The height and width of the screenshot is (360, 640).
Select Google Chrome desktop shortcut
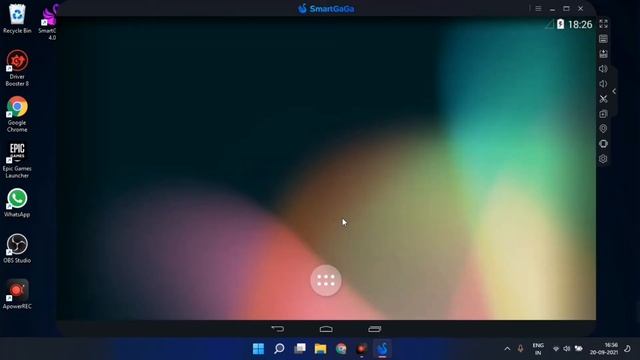coord(17,114)
